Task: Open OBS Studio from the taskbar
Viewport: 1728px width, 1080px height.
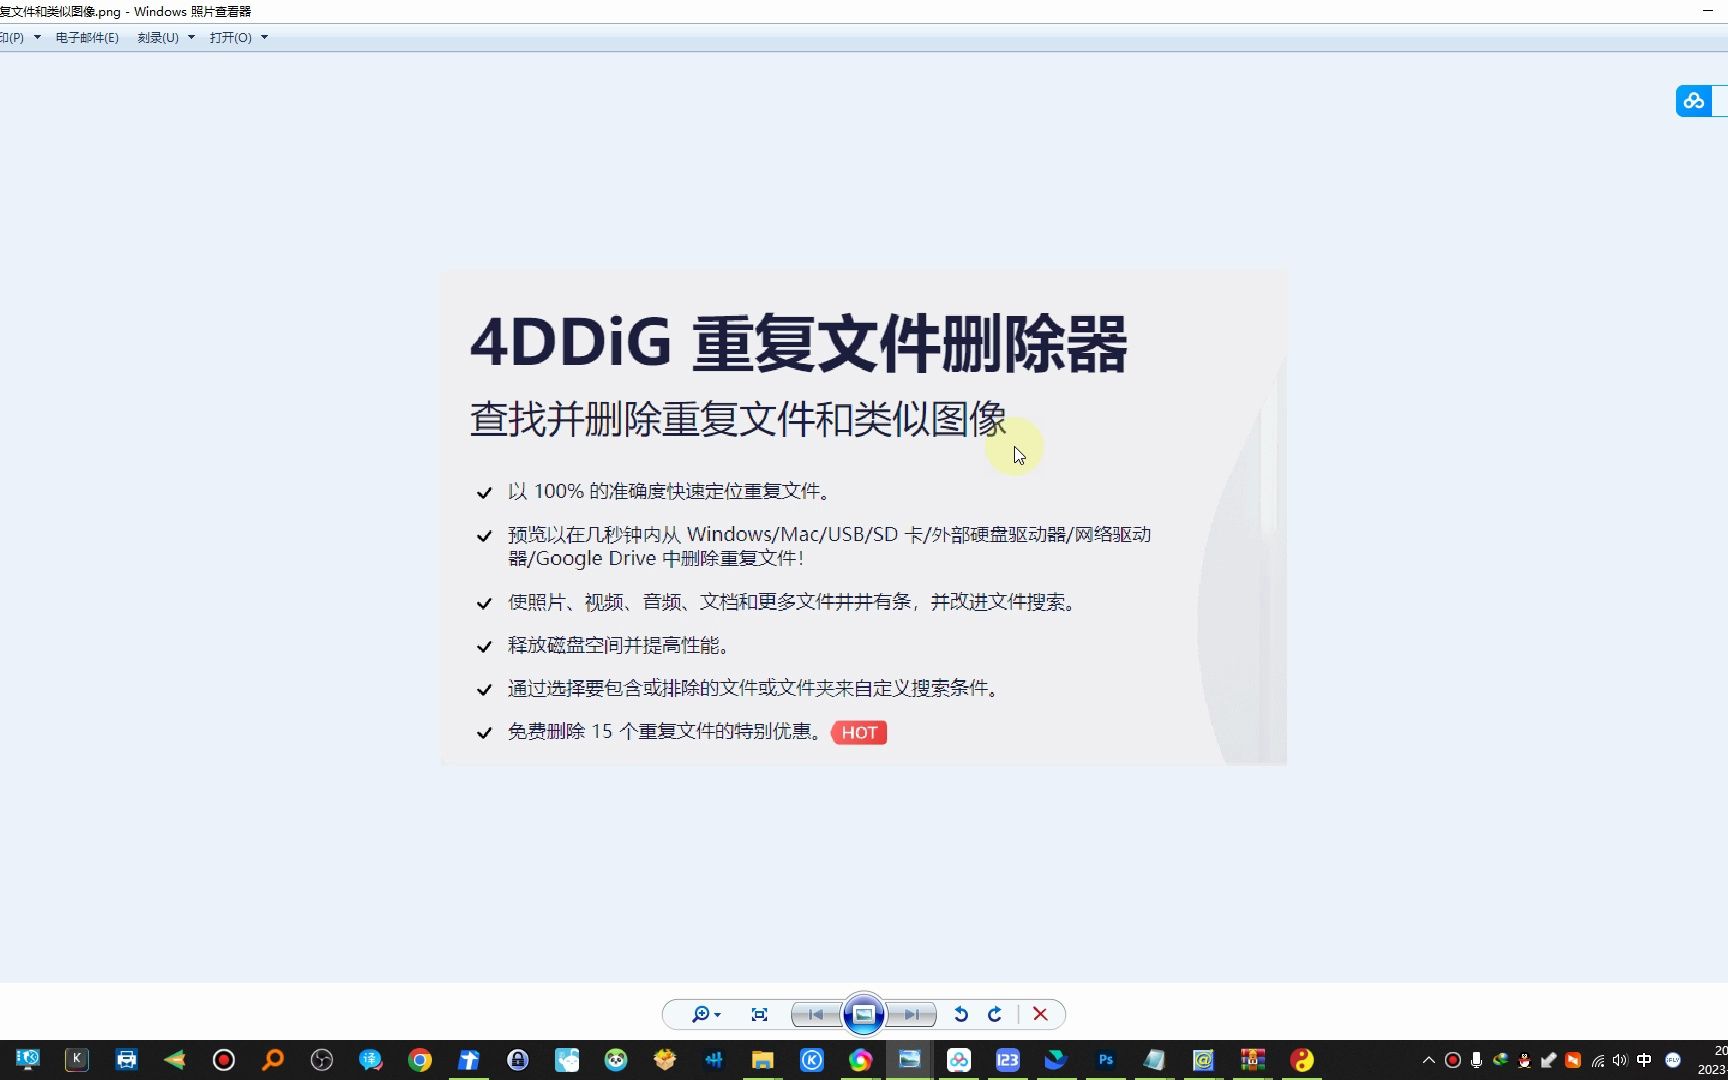Action: [x=322, y=1060]
